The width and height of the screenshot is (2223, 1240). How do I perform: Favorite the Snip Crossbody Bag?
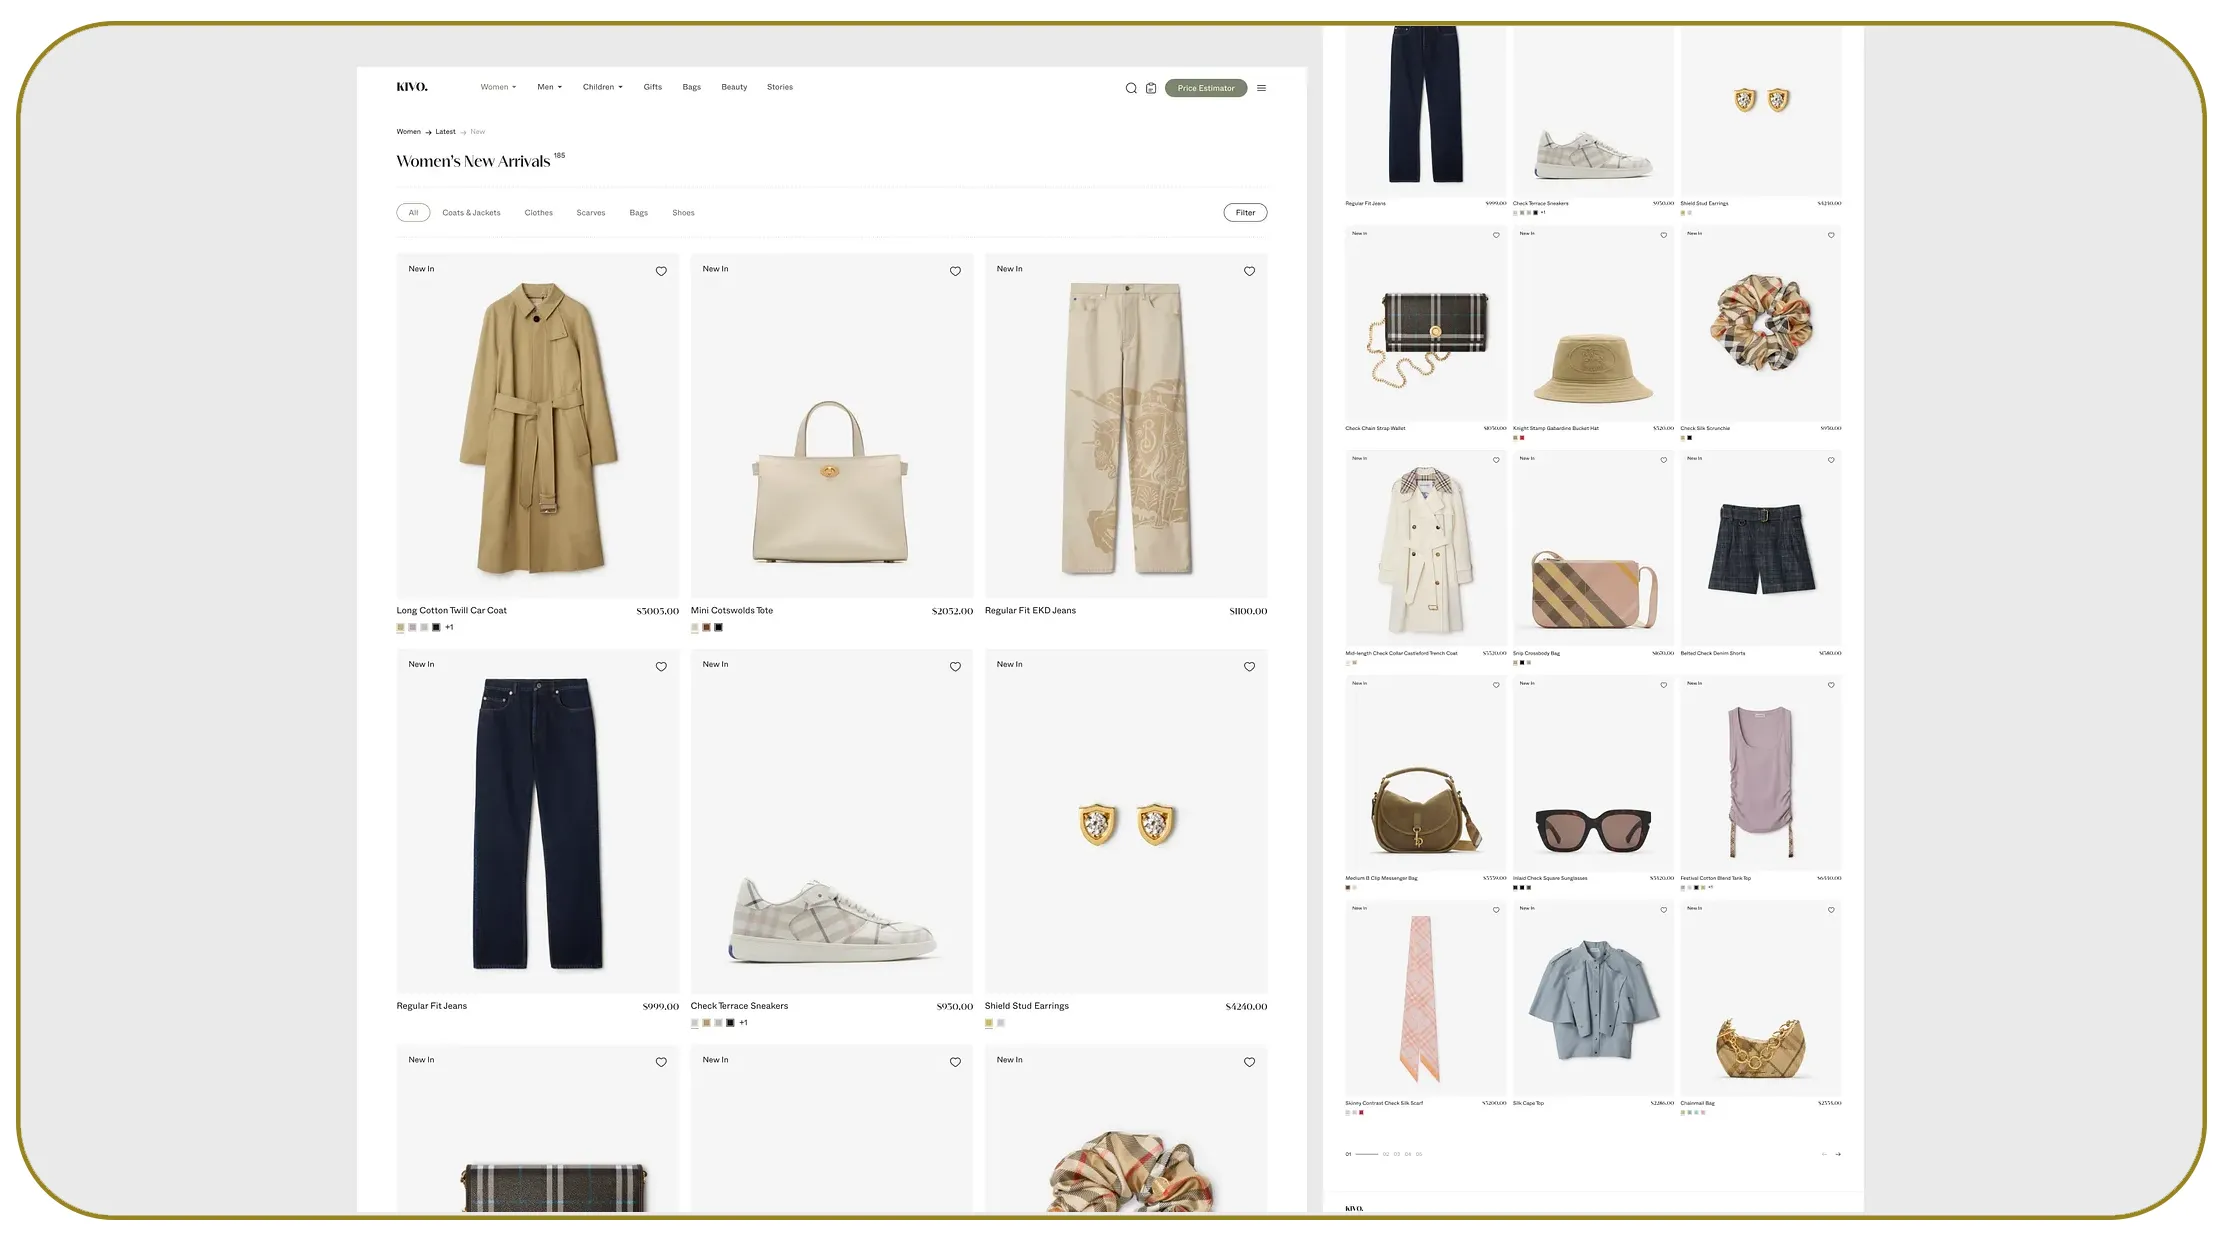(1664, 460)
